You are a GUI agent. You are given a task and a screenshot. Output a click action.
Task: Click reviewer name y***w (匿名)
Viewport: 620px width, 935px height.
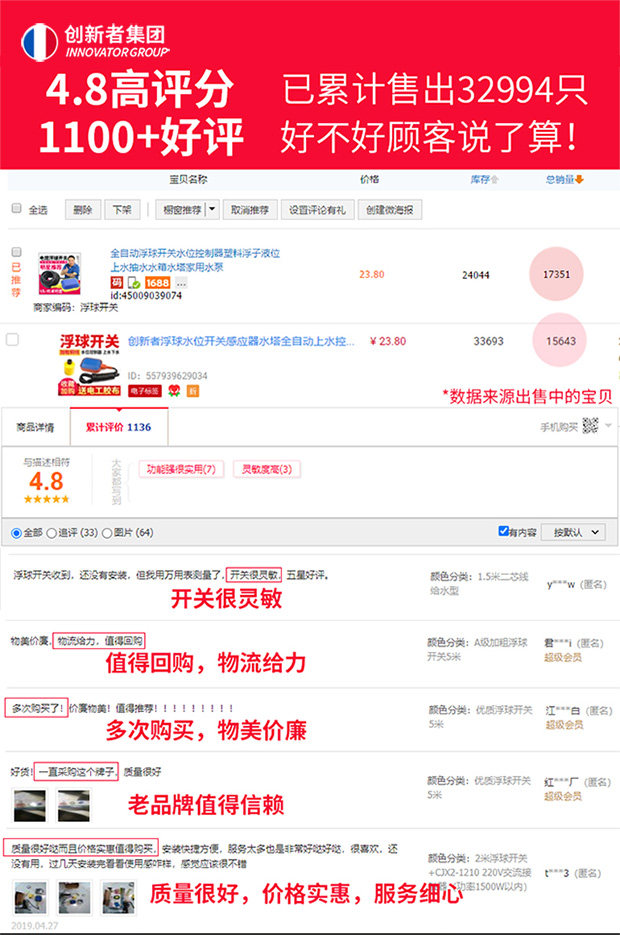point(576,584)
